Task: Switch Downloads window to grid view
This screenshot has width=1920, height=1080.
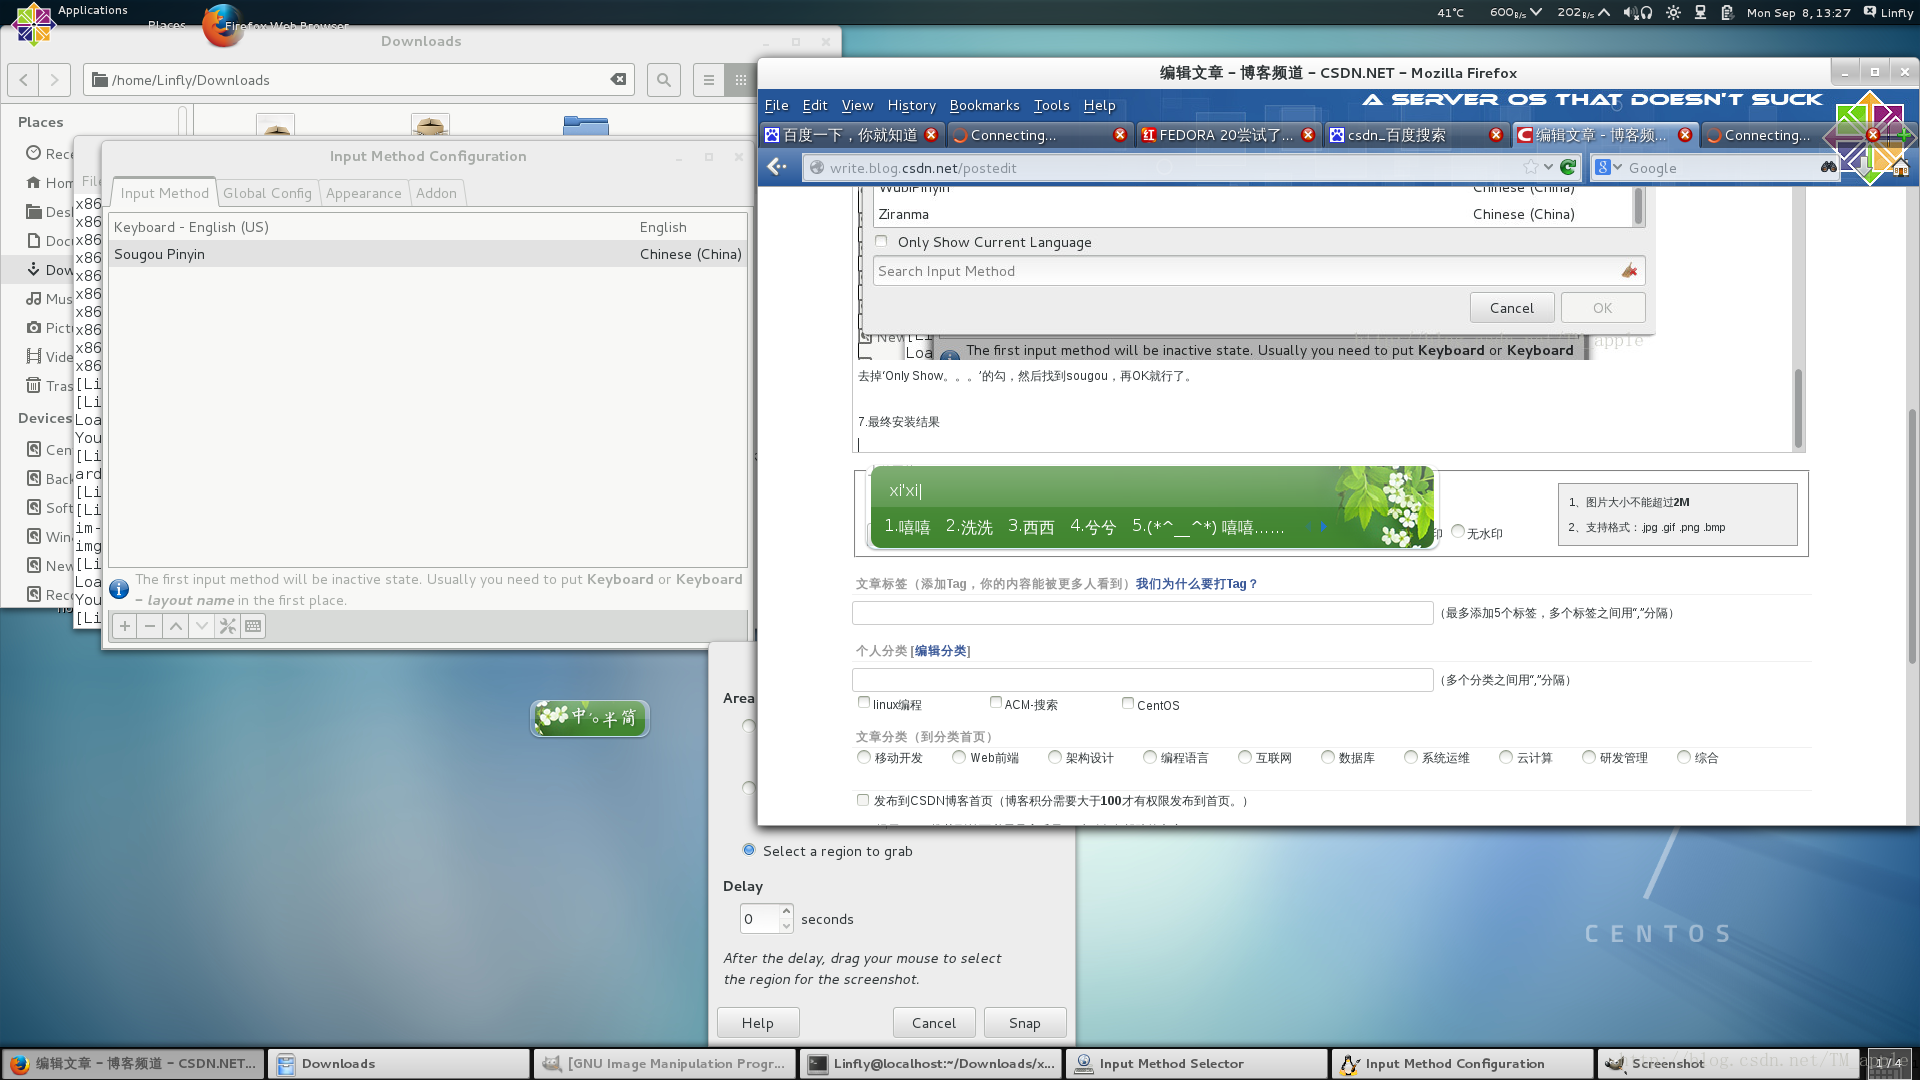Action: click(x=740, y=80)
